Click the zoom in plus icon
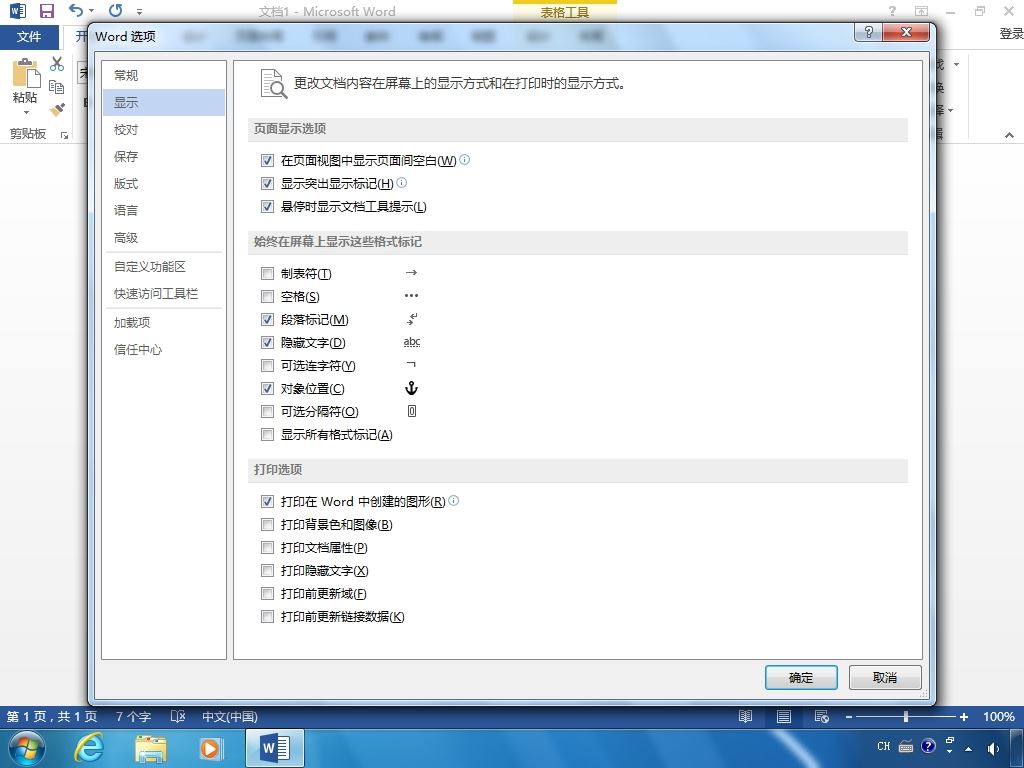This screenshot has height=768, width=1024. (x=963, y=717)
